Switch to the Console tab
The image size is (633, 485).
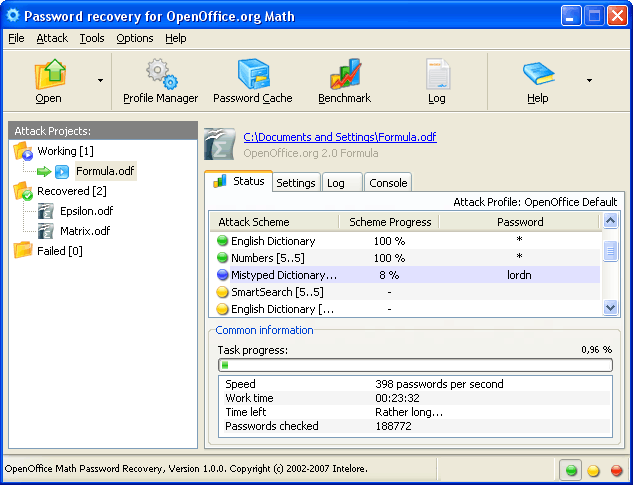tap(388, 183)
